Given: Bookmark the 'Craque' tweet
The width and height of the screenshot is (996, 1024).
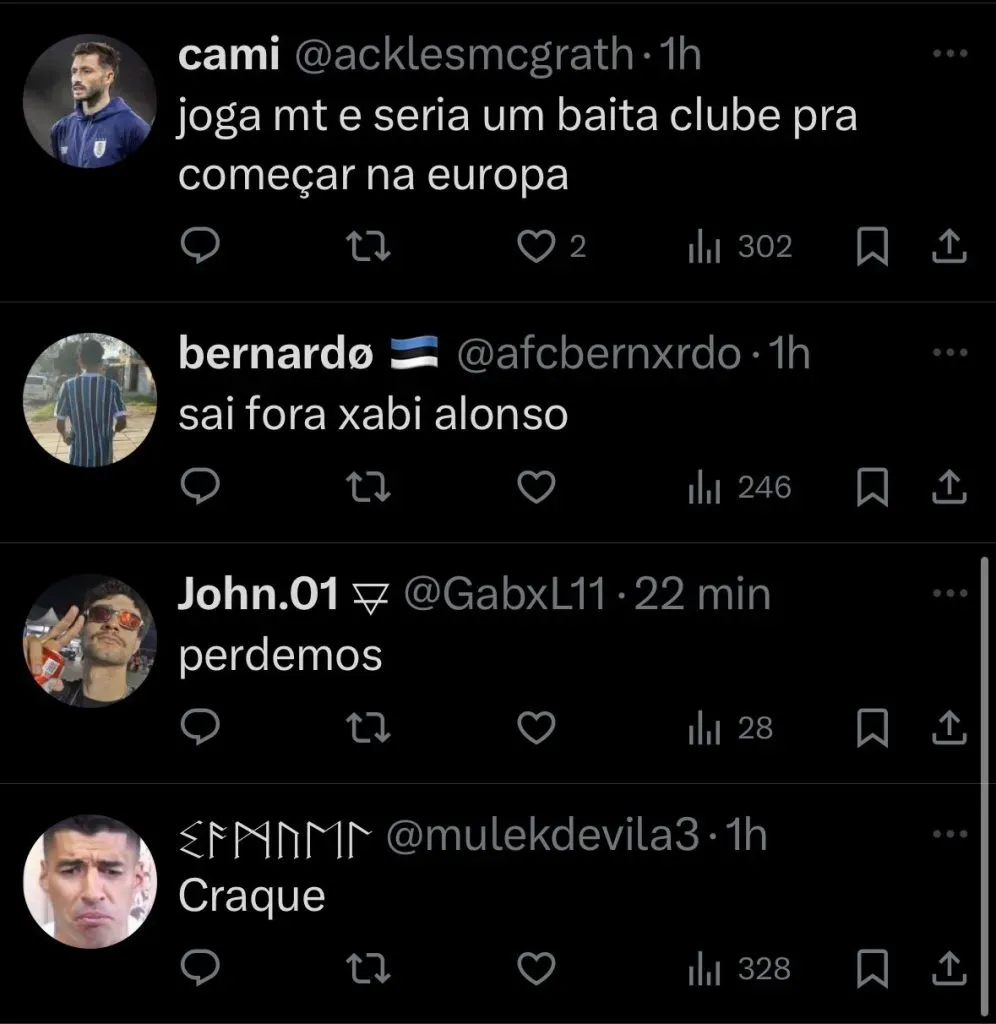Looking at the screenshot, I should point(872,969).
